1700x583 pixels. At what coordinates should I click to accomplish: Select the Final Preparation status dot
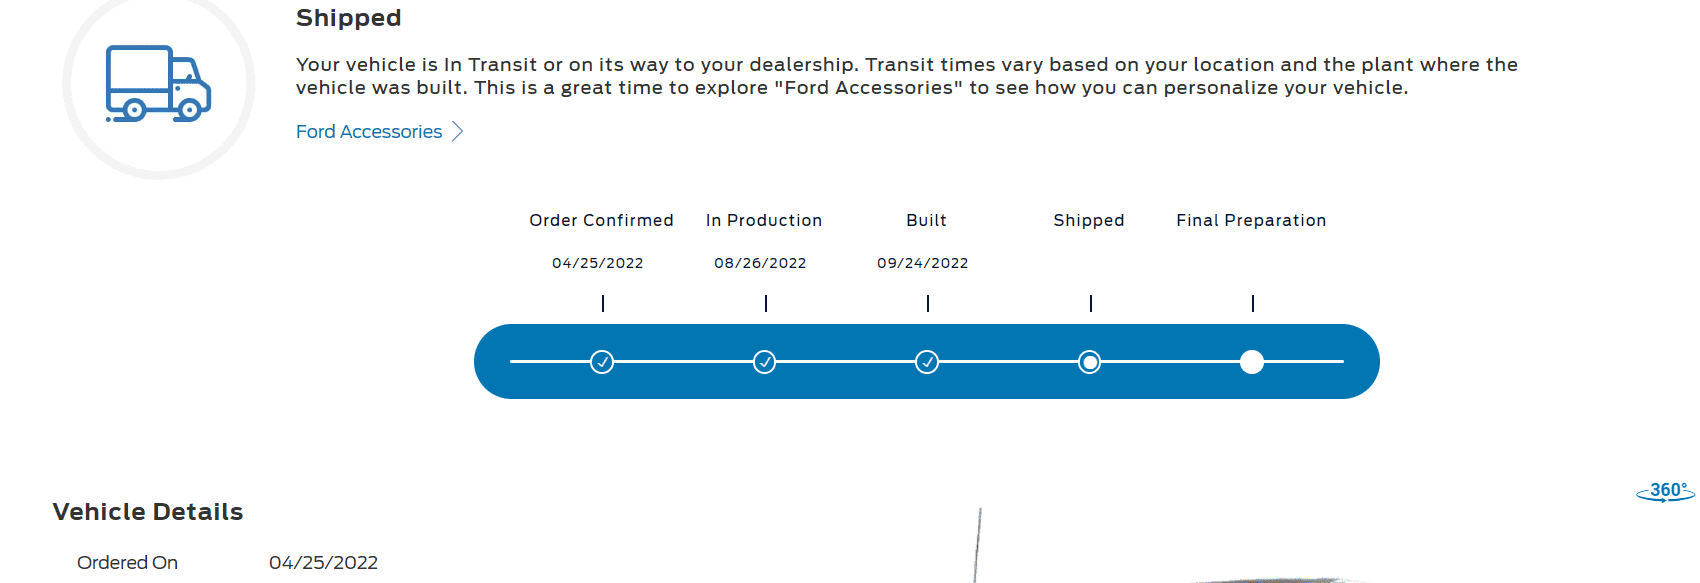tap(1252, 362)
